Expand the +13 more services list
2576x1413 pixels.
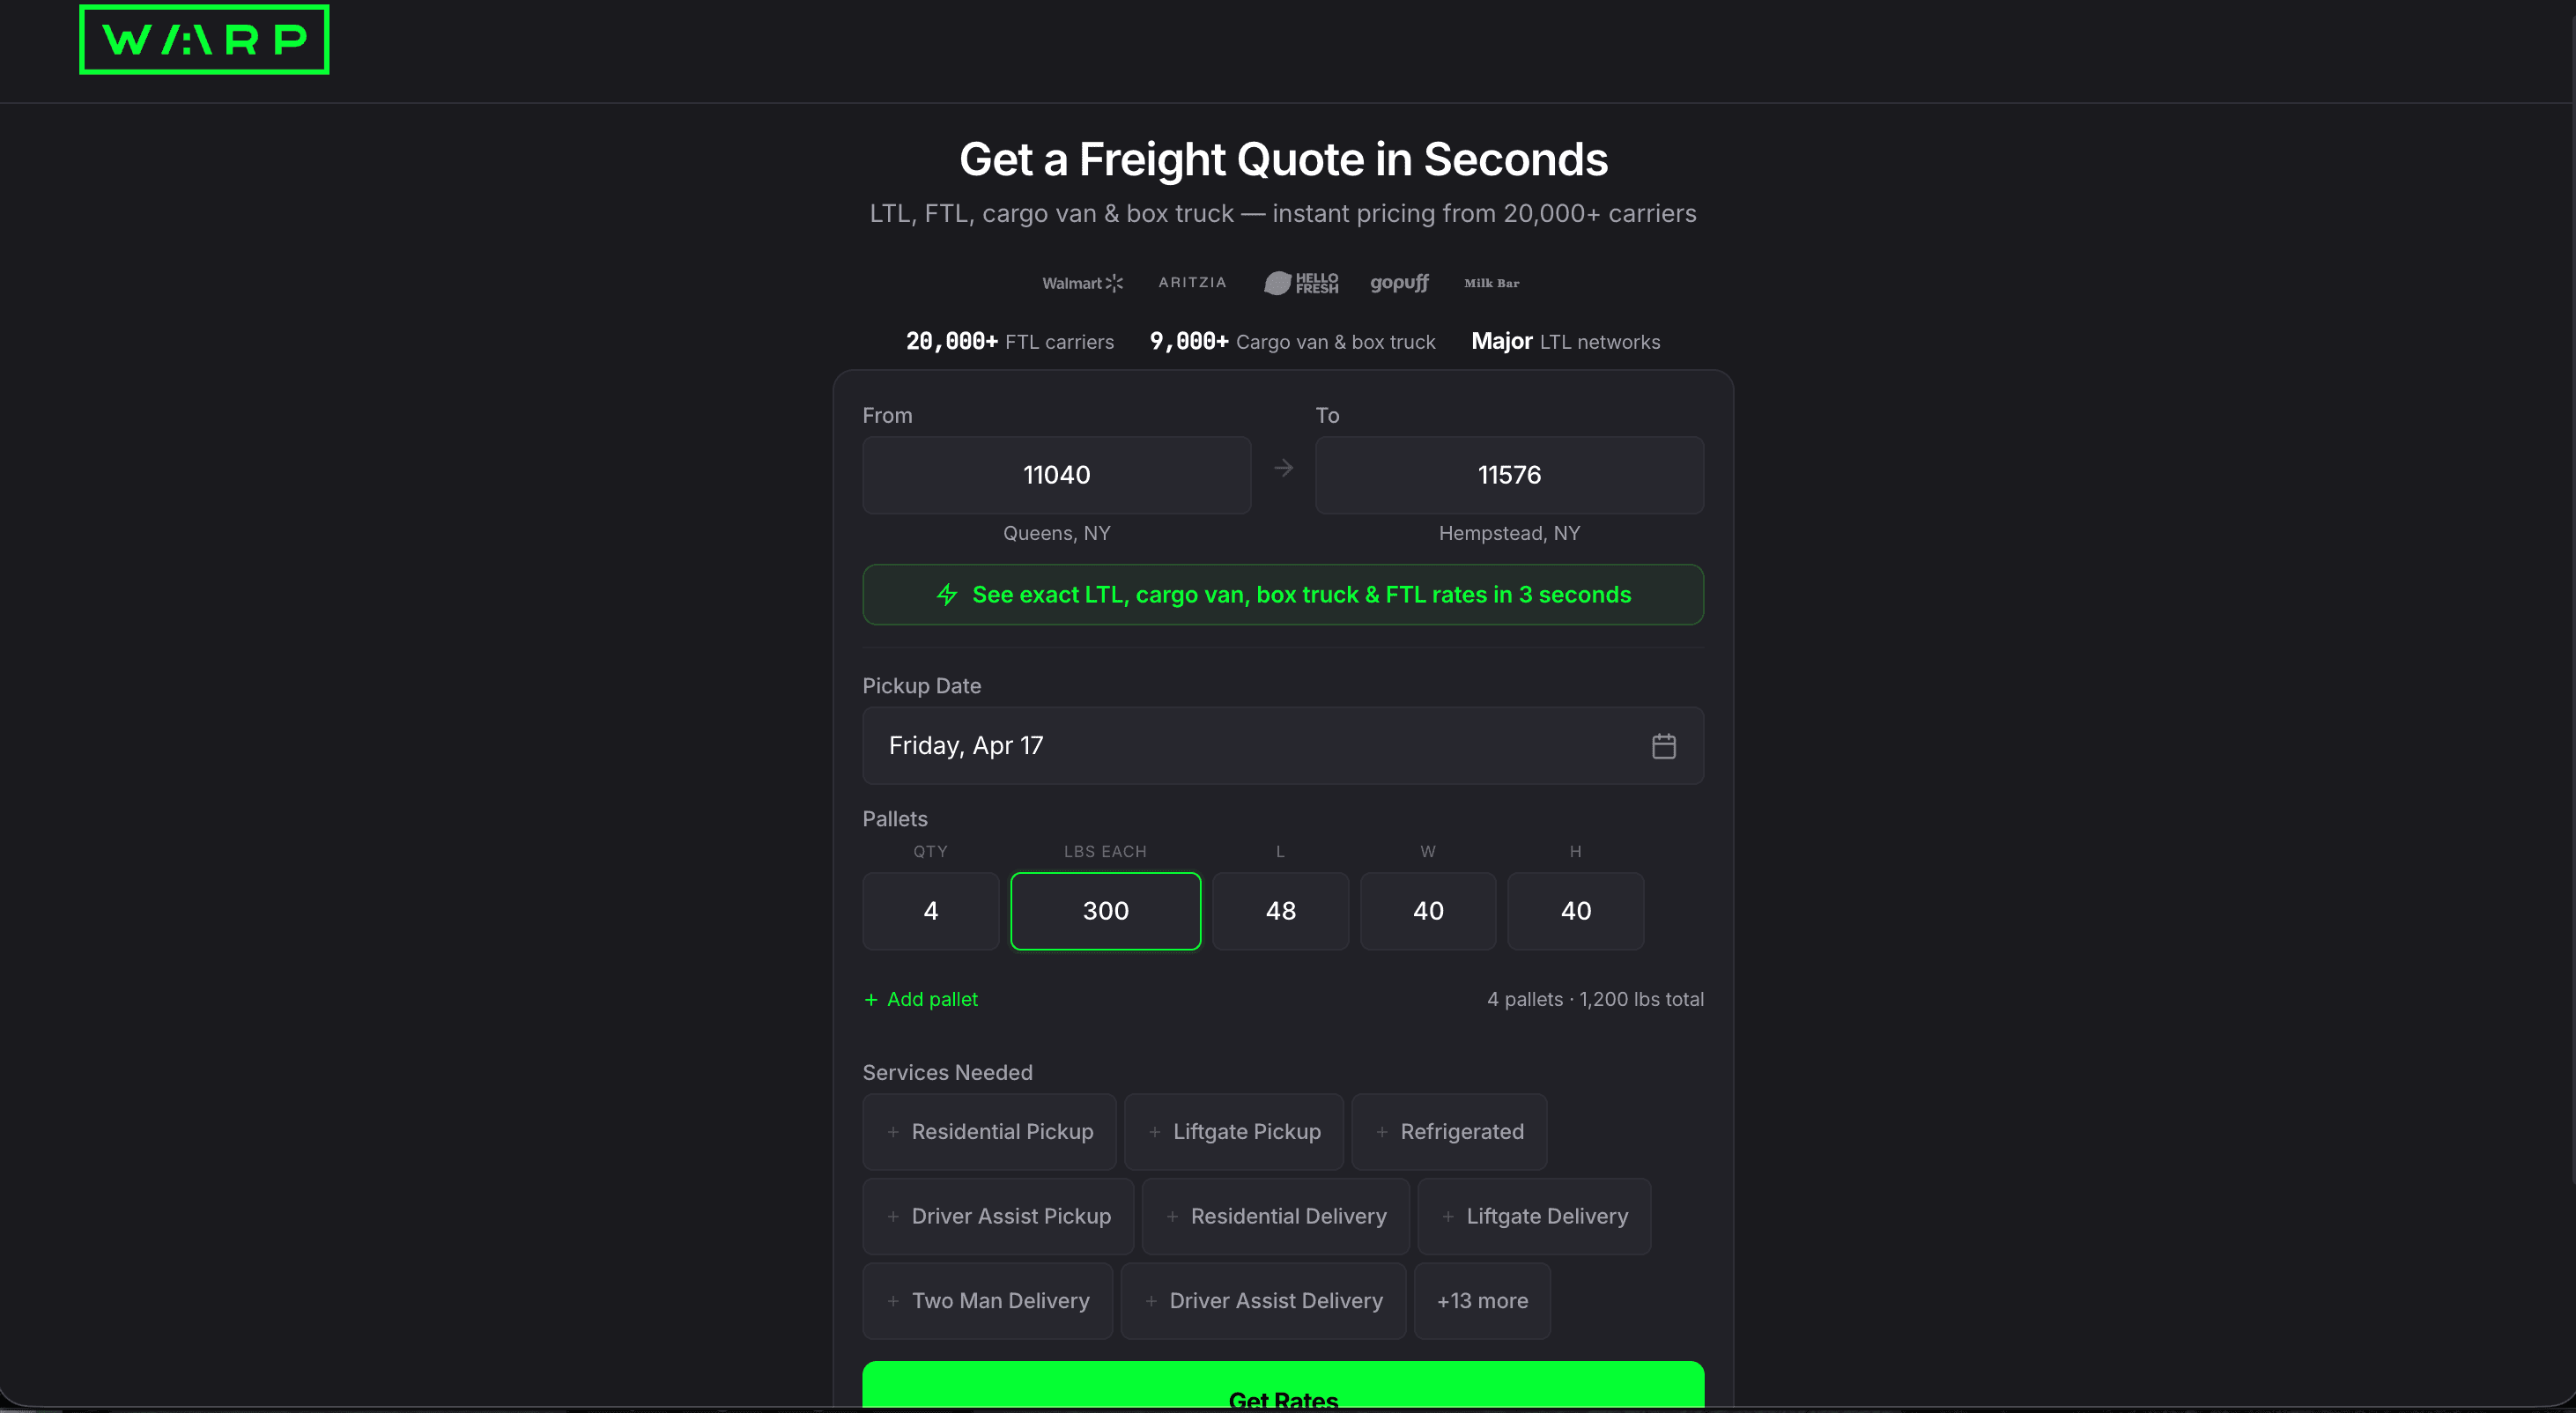[1482, 1301]
